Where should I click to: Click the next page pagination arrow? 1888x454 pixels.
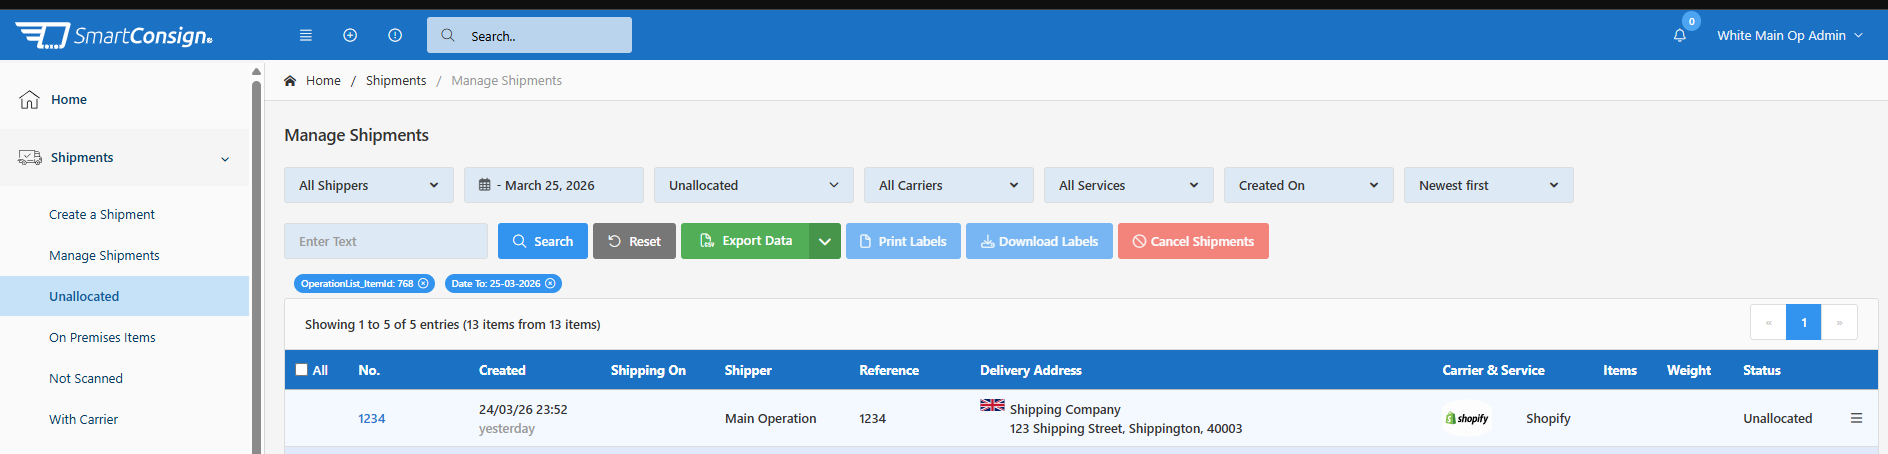[1840, 322]
